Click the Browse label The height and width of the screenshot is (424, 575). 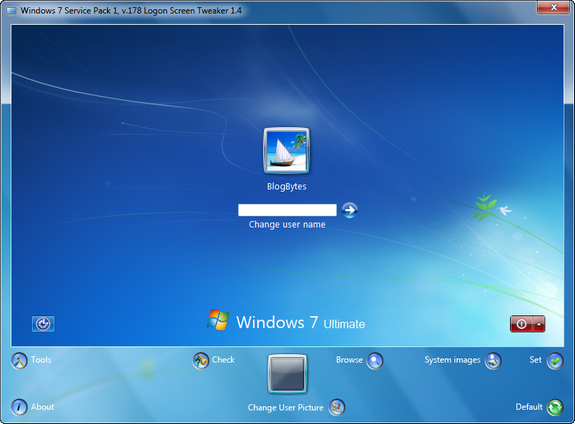click(x=349, y=360)
